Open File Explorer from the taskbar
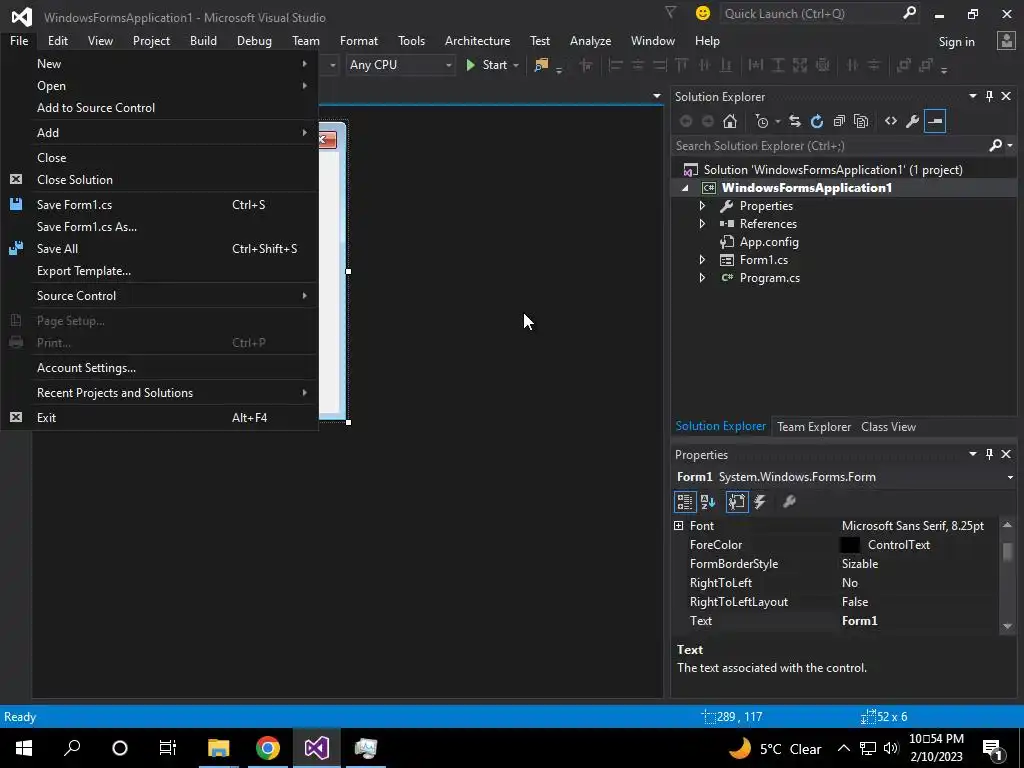The width and height of the screenshot is (1024, 768). point(219,748)
